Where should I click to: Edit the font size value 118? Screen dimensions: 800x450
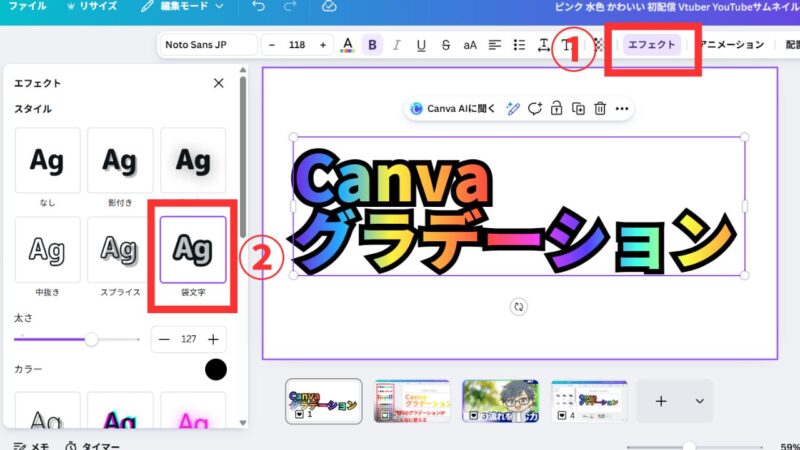tap(297, 45)
